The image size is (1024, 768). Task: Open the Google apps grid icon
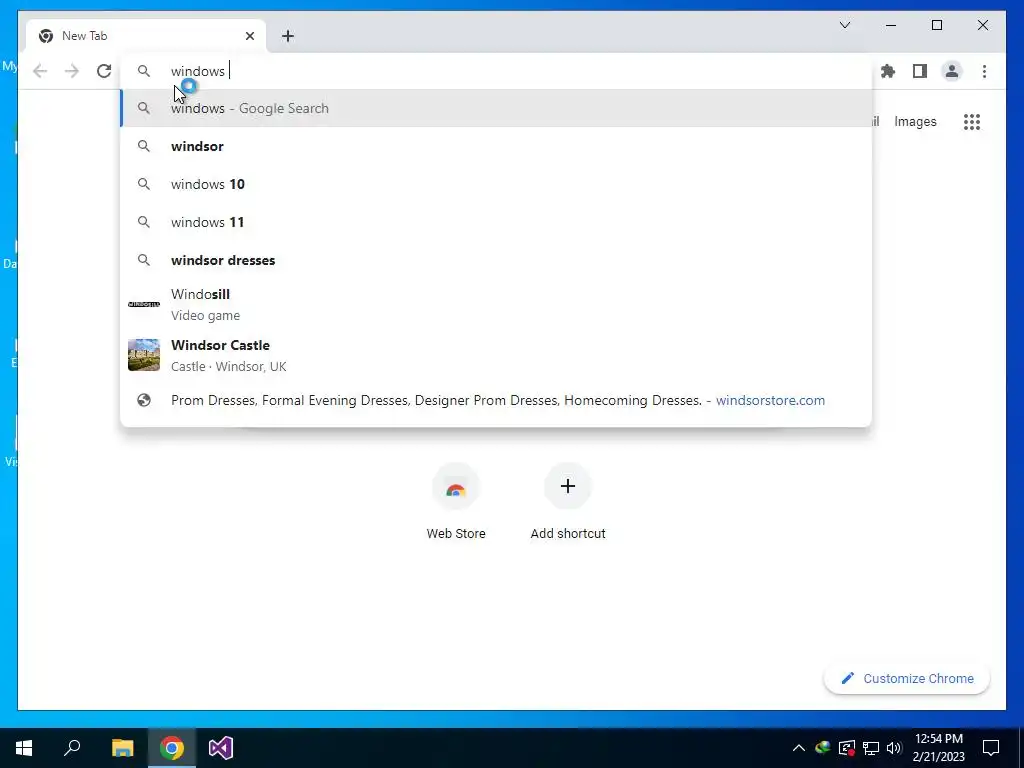coord(972,121)
